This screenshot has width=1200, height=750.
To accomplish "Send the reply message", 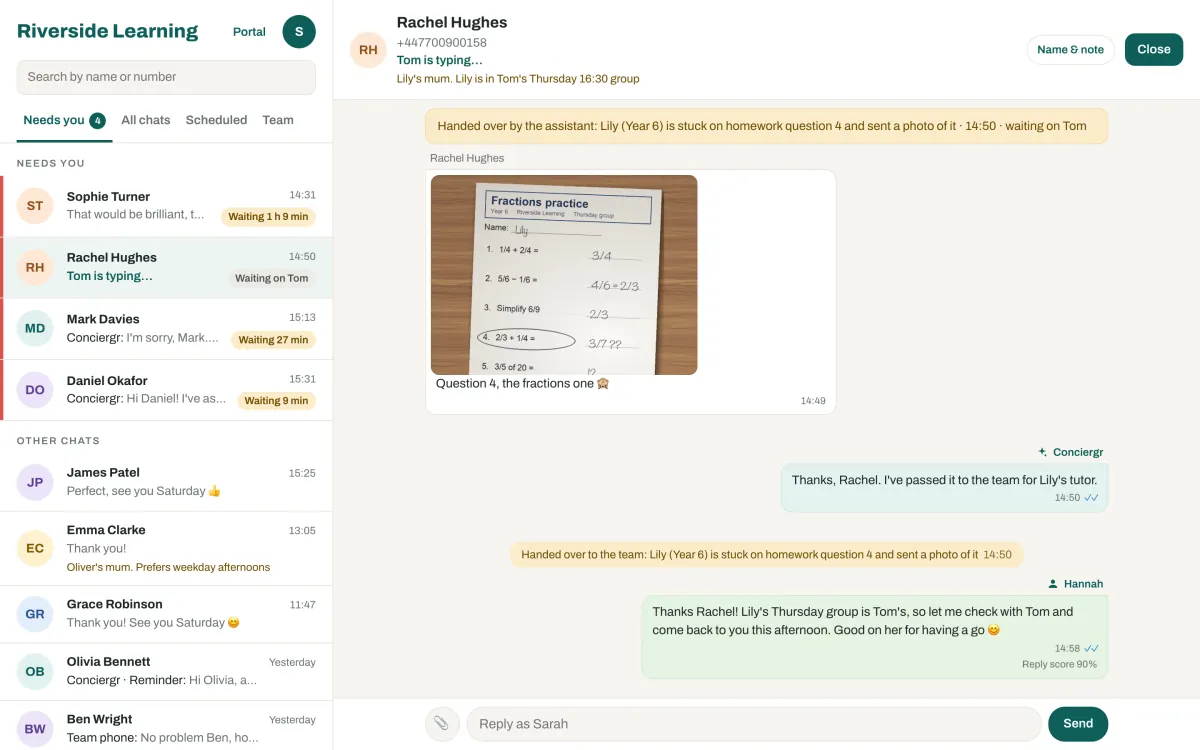I will point(1078,724).
